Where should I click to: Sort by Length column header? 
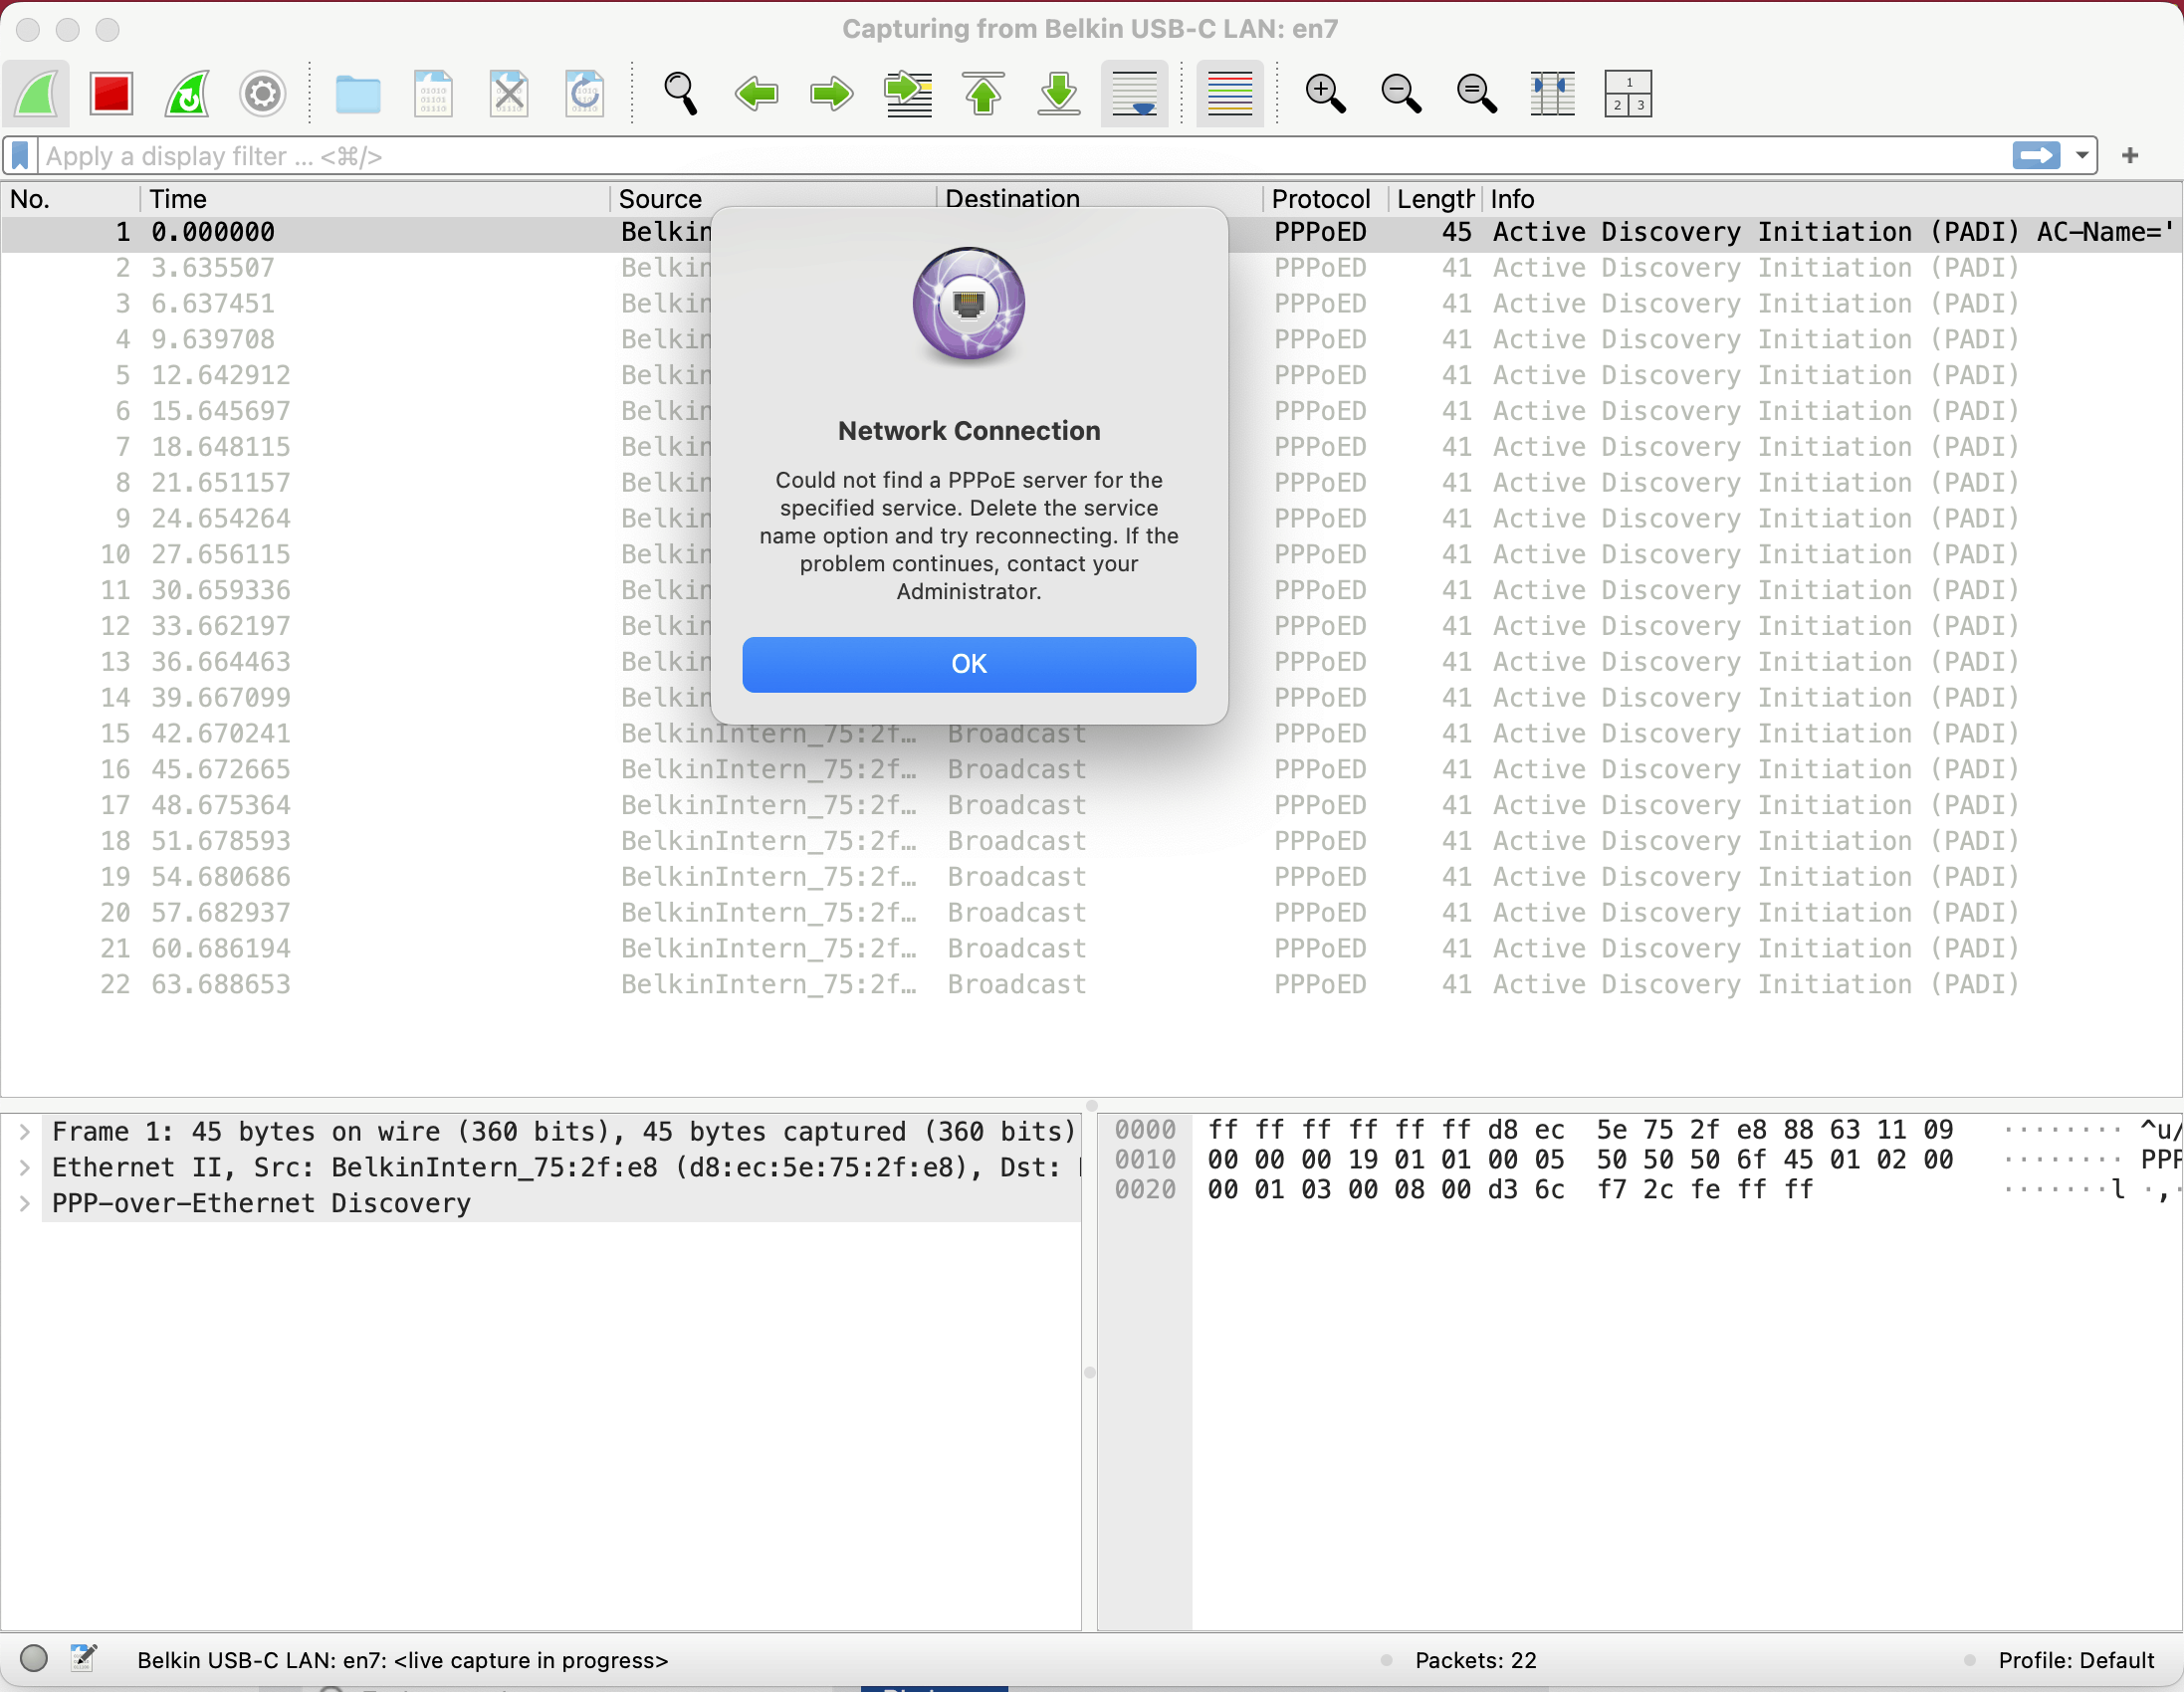(1435, 199)
